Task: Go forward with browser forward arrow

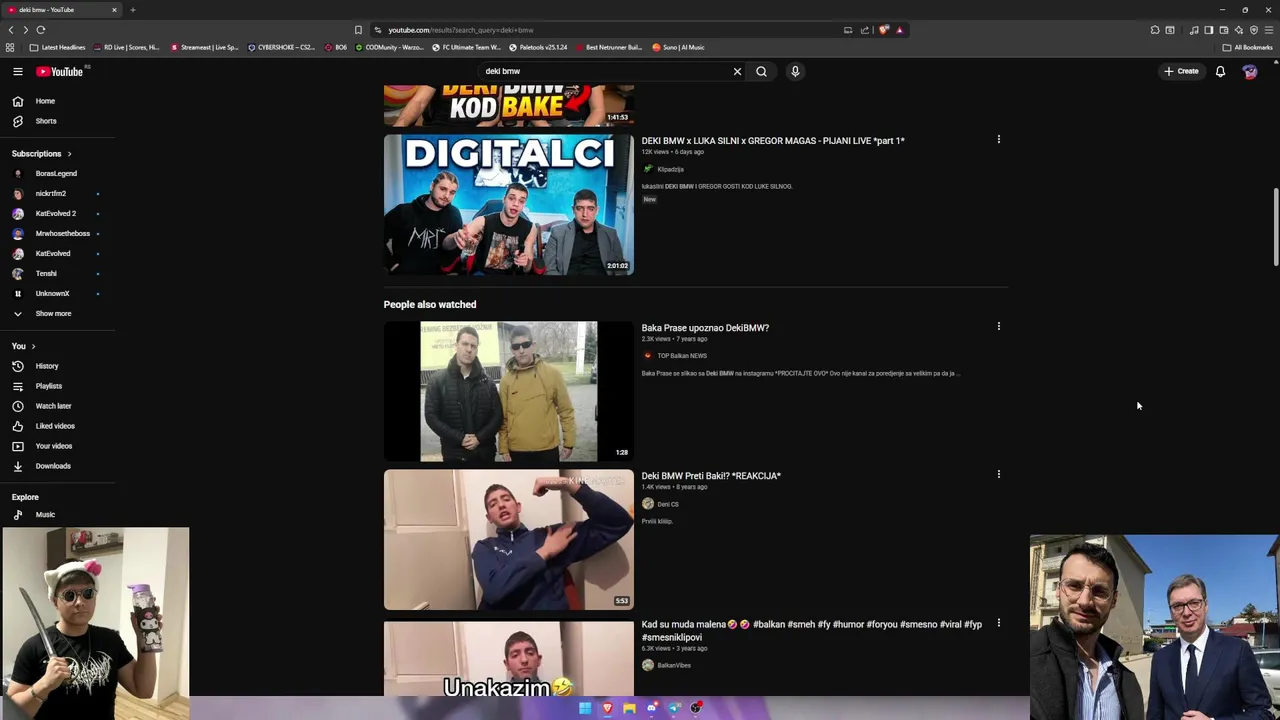Action: click(25, 30)
